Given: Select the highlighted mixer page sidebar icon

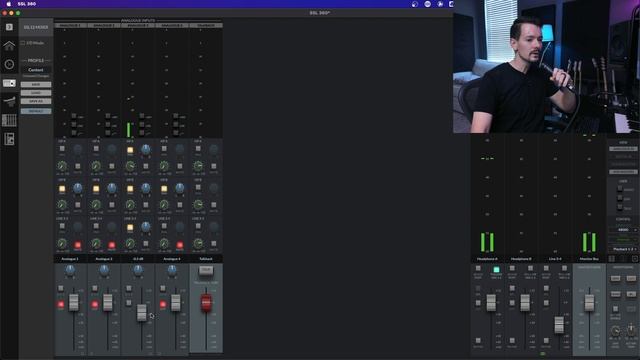Looking at the screenshot, I should [9, 83].
